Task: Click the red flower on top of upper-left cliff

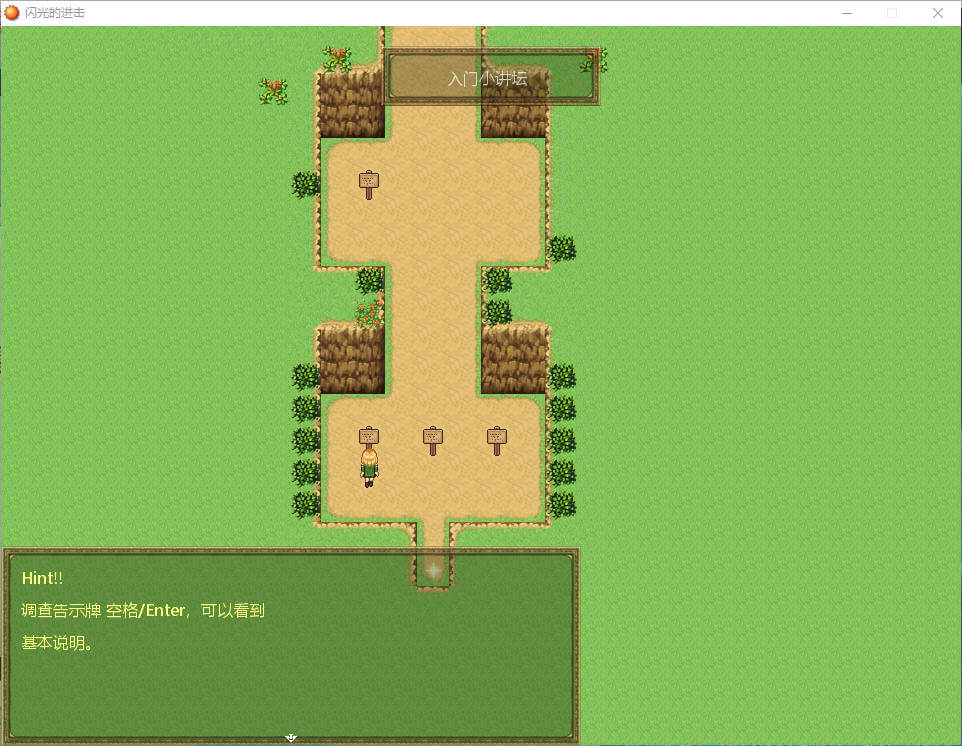Action: point(336,57)
